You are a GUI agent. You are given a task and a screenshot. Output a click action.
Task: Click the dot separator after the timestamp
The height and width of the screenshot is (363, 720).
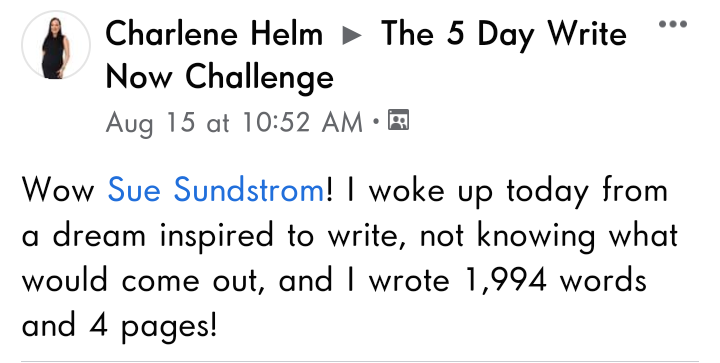pos(376,122)
